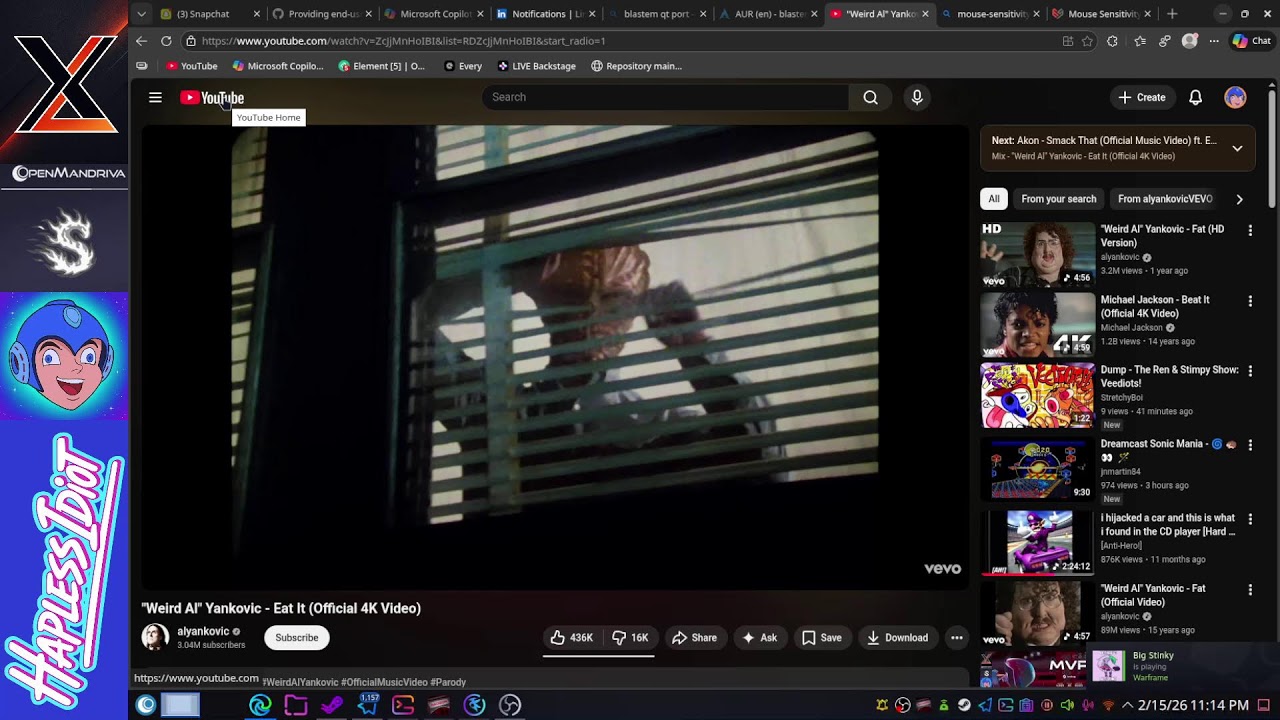Open the LIVE Backstage bookmark

tap(536, 66)
